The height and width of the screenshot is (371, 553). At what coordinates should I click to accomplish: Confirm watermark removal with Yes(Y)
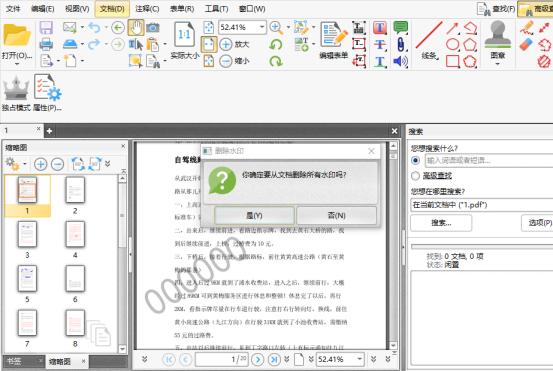(254, 215)
